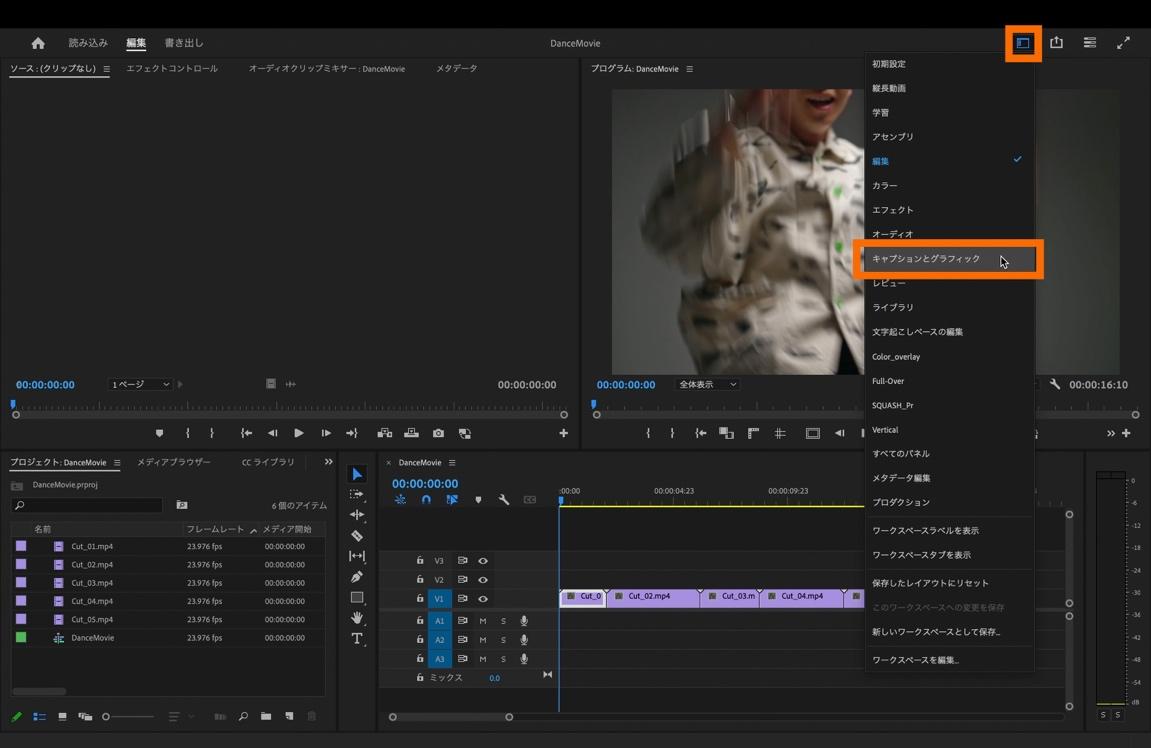1151x748 pixels.
Task: Open the Workspaces panel icon
Action: (x=1023, y=43)
